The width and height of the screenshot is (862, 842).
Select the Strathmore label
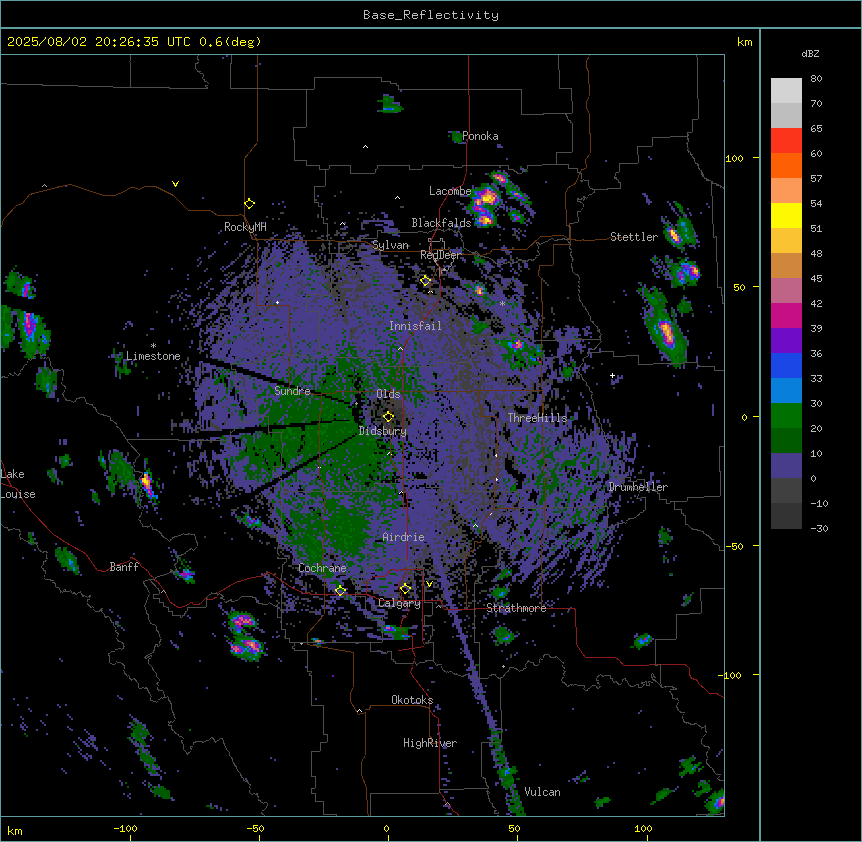tap(516, 608)
